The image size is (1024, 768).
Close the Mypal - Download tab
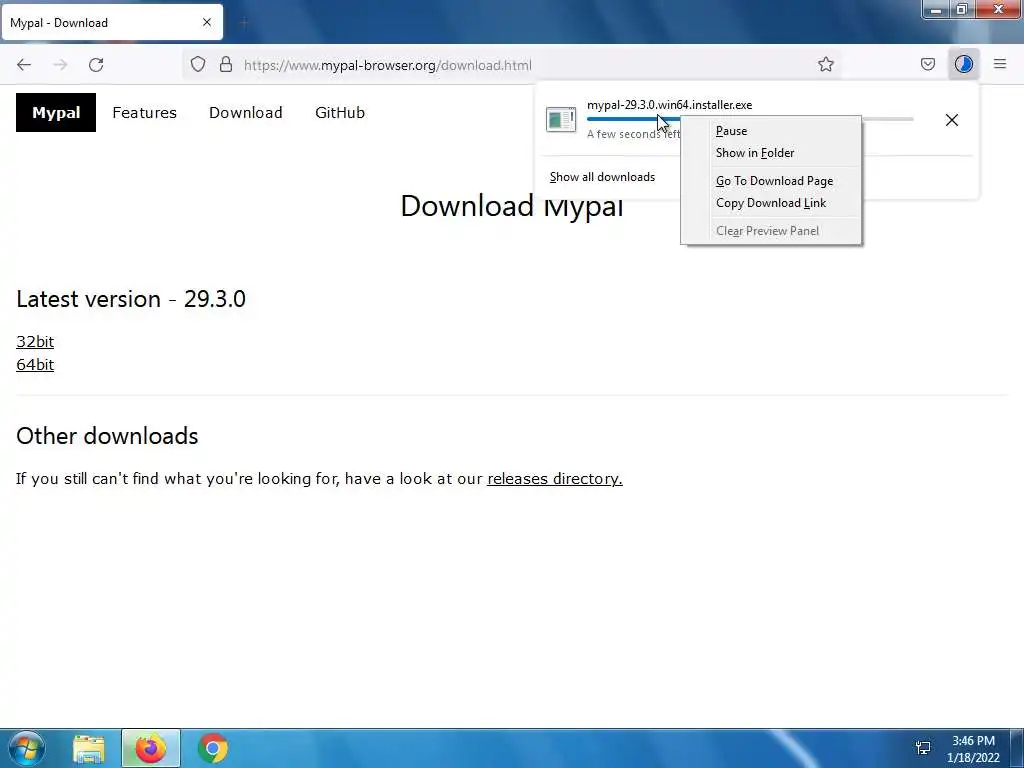coord(207,22)
